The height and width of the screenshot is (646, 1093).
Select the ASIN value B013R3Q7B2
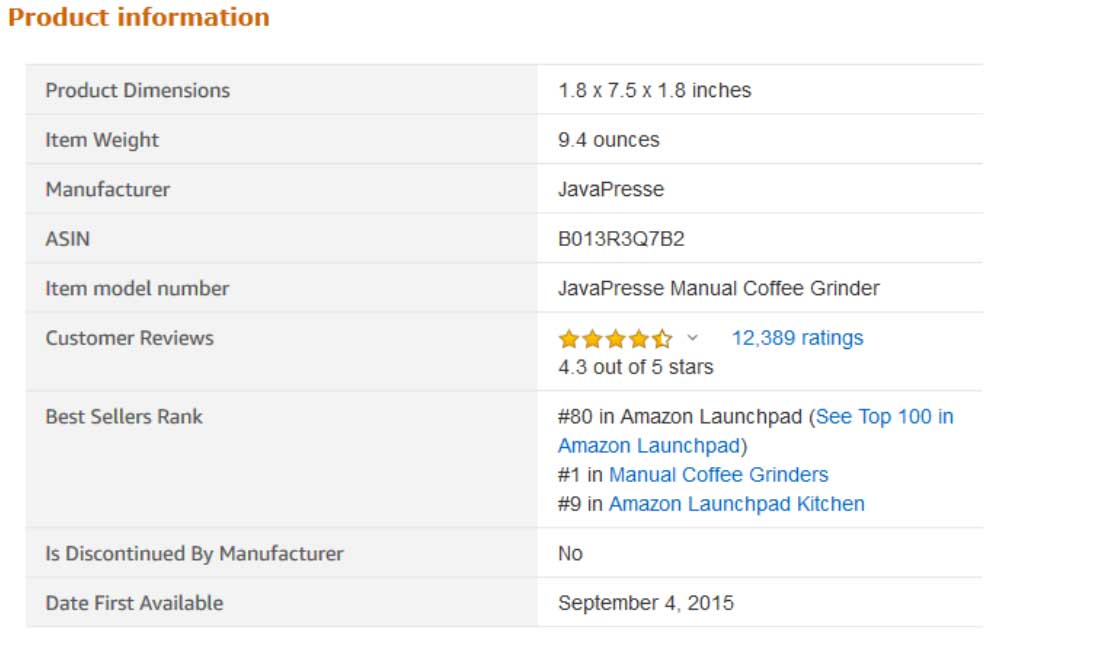(x=621, y=239)
